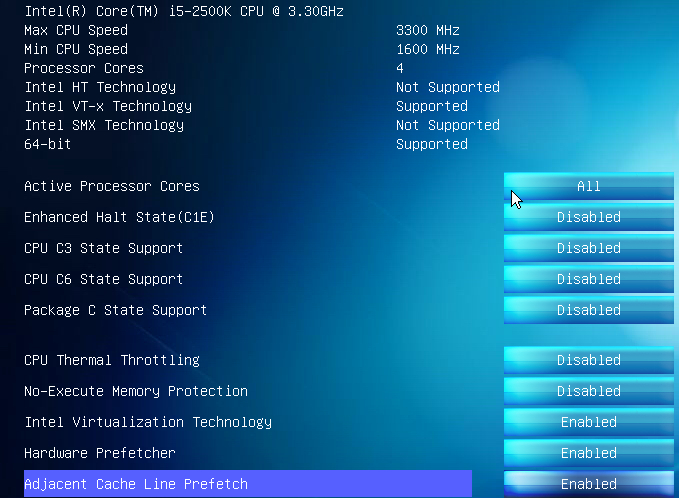
Task: Click the Intel SMX Technology label
Action: [x=104, y=126]
